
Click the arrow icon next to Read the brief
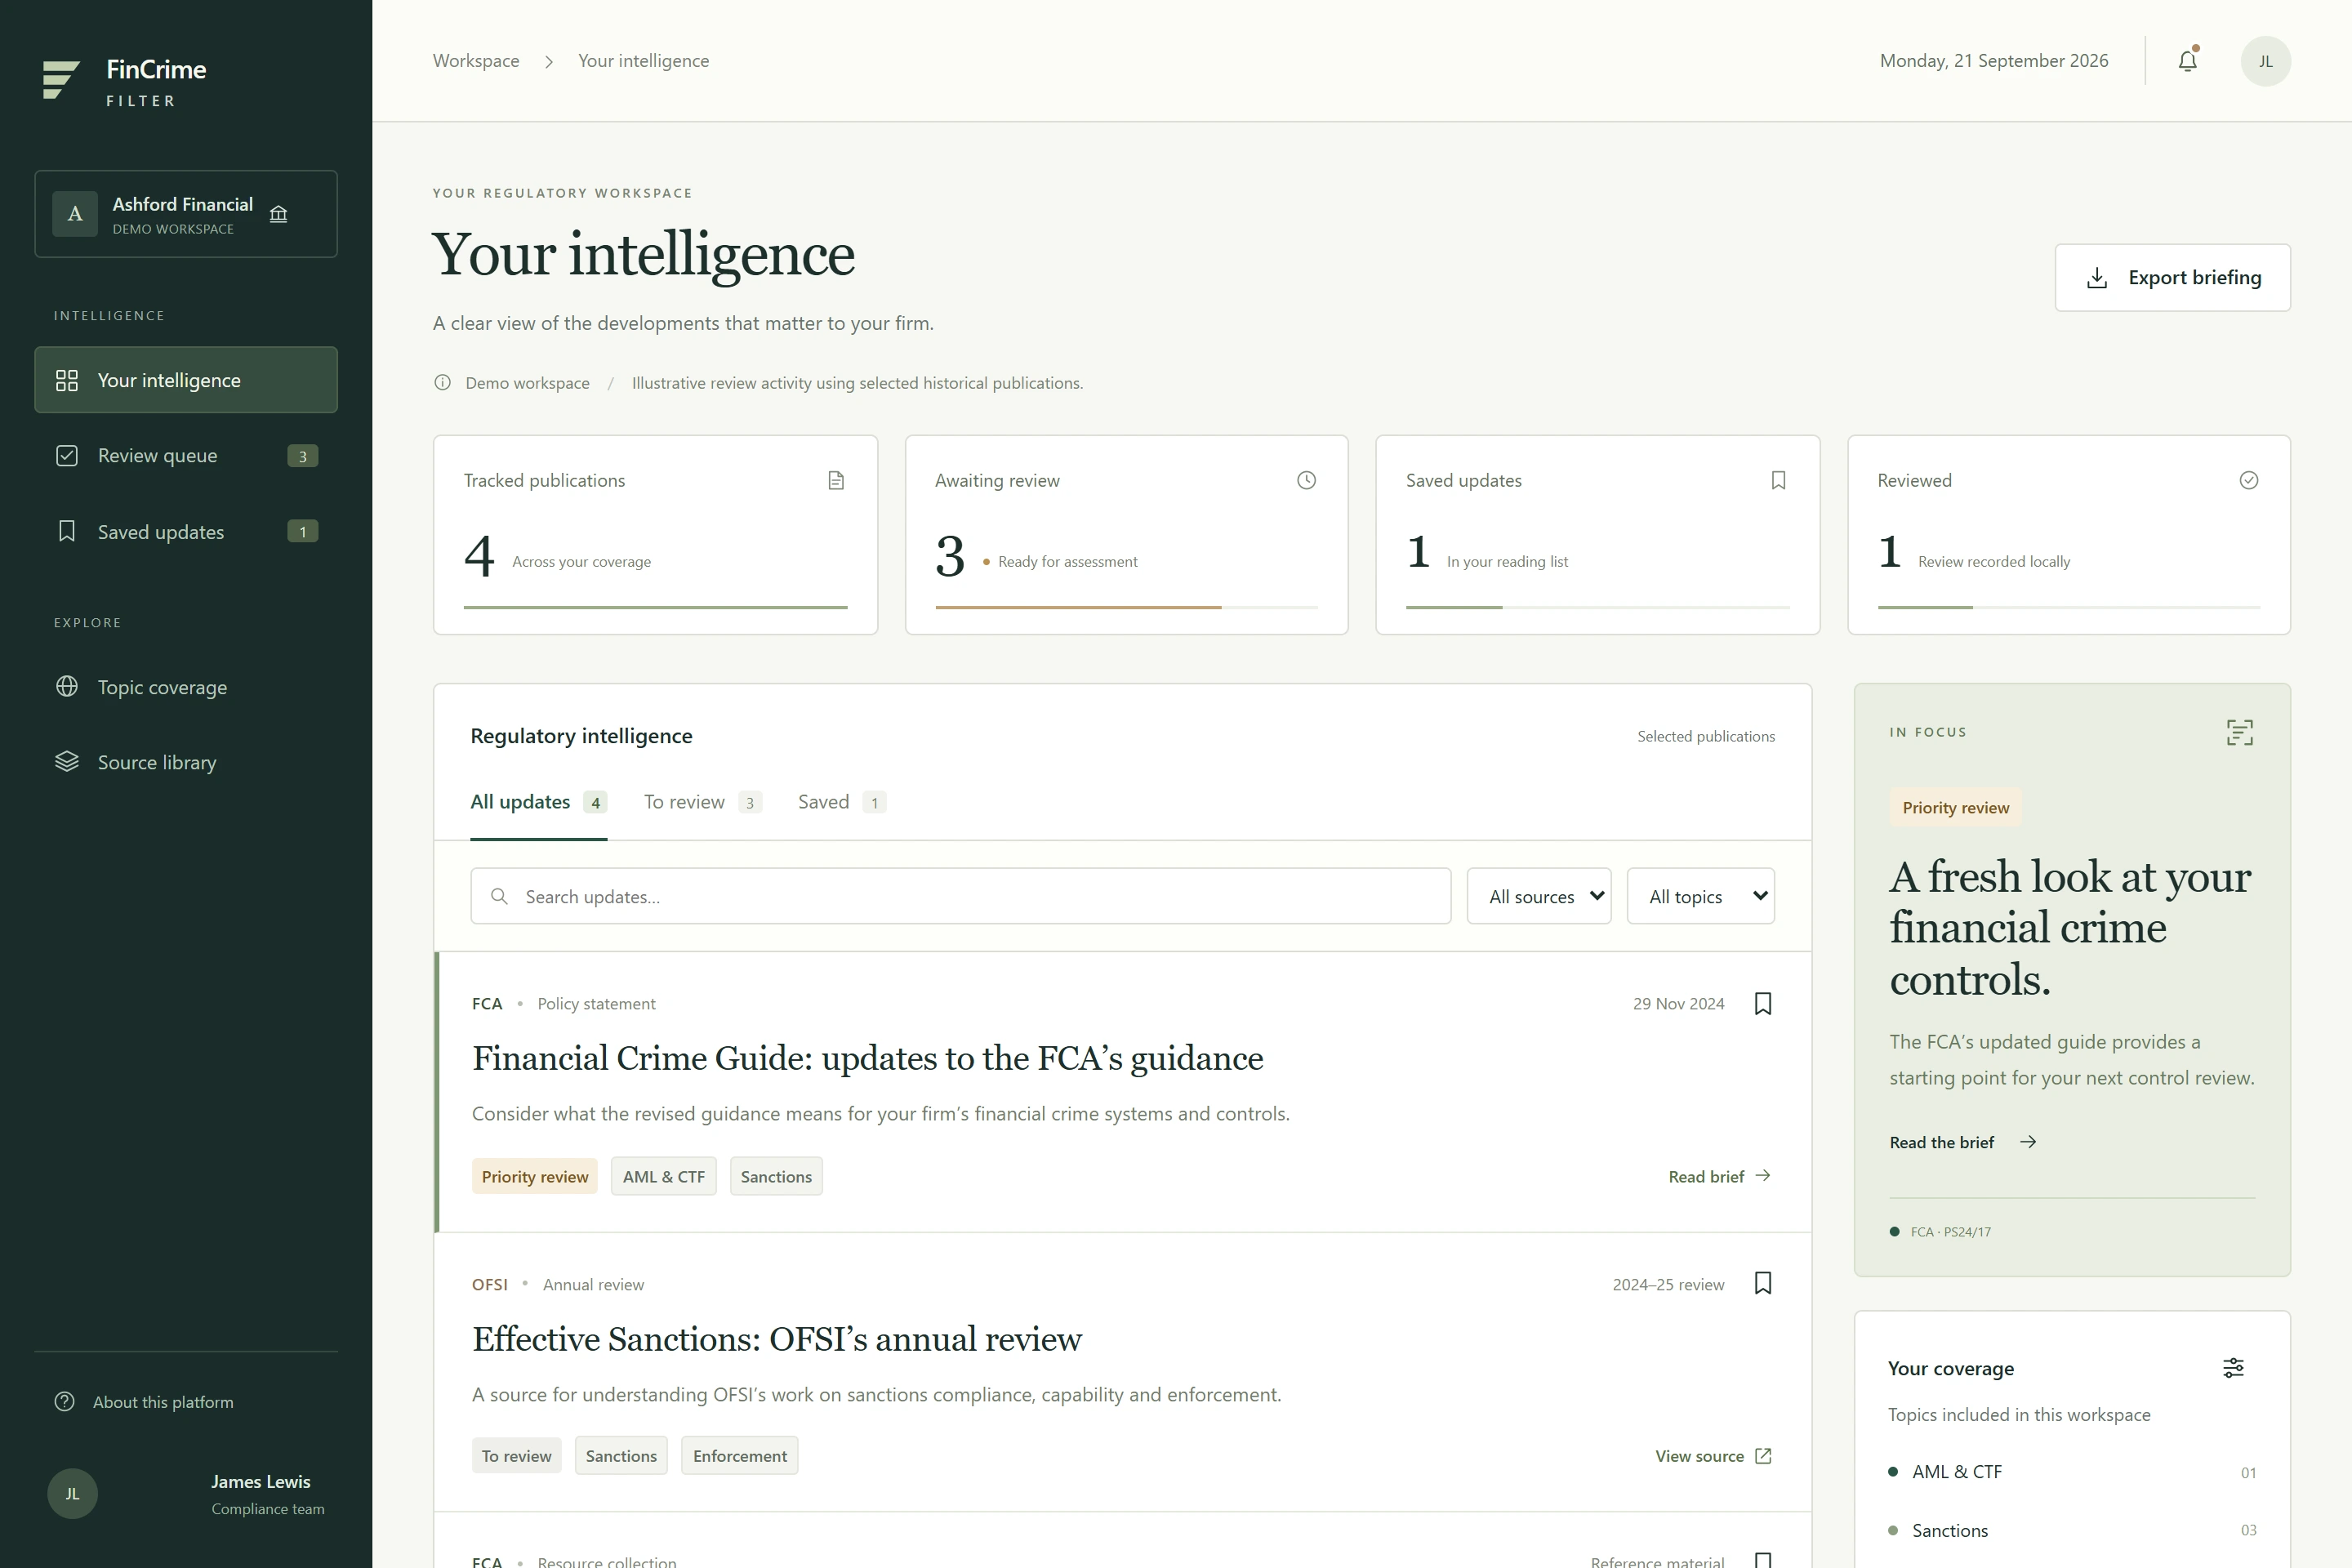(x=2028, y=1142)
